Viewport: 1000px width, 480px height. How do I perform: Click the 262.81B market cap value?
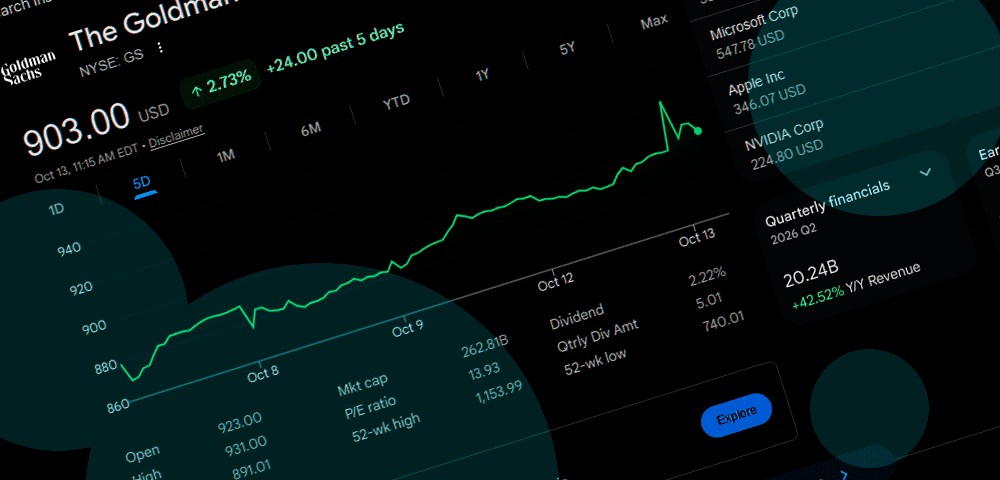tap(484, 346)
